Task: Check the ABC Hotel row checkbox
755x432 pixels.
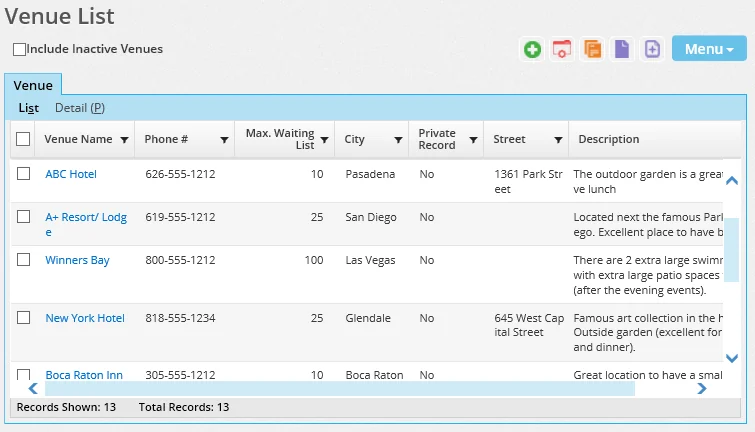Action: pyautogui.click(x=24, y=174)
